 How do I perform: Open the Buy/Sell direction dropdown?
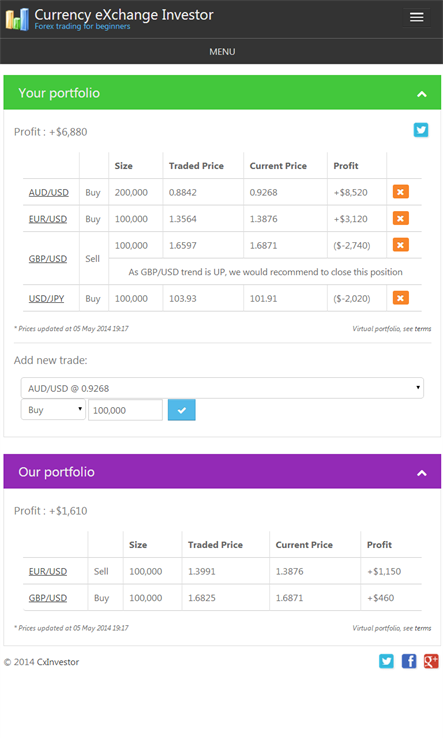[x=53, y=410]
